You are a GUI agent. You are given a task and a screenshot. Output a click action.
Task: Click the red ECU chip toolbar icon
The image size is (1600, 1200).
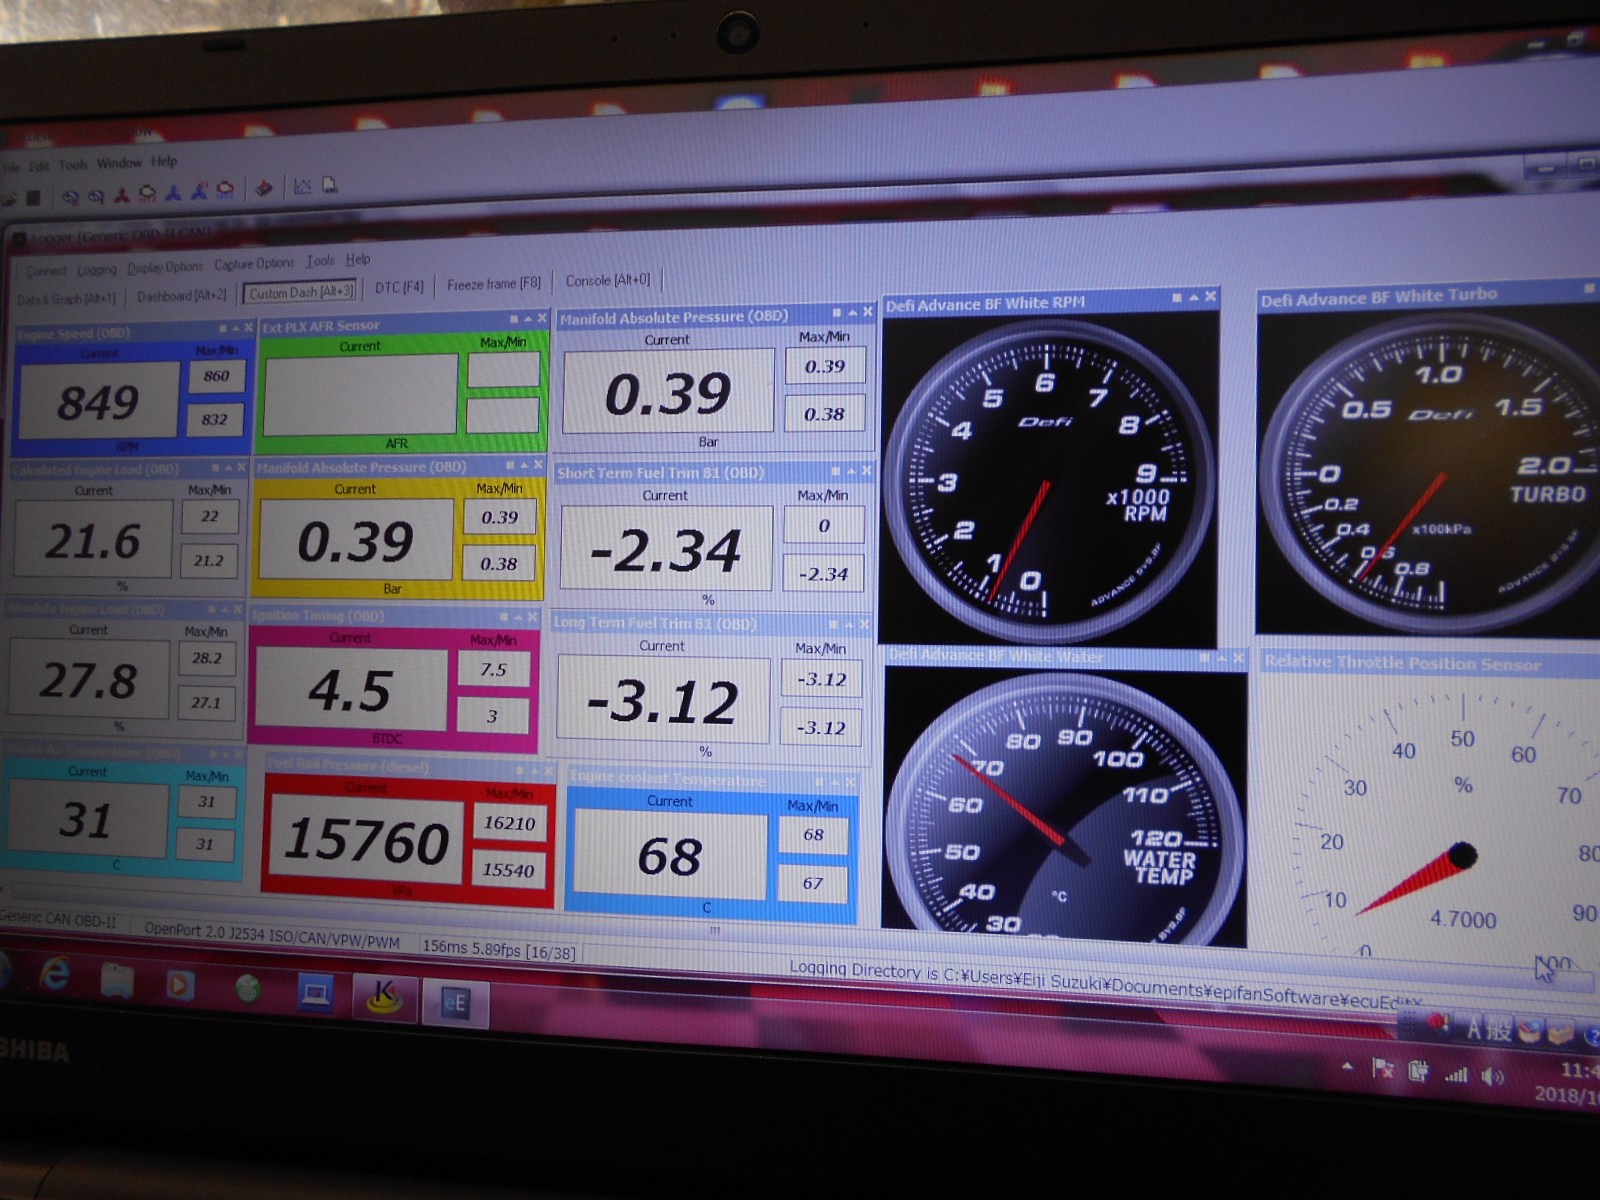coord(264,188)
